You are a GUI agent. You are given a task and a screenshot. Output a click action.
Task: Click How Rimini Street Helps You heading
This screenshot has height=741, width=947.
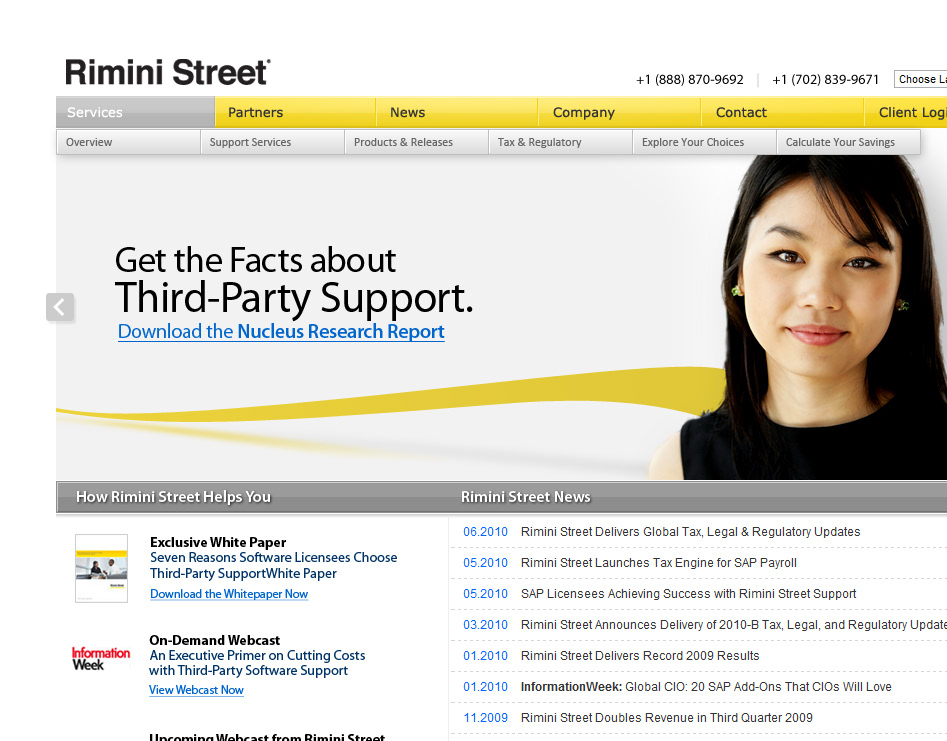pos(173,497)
